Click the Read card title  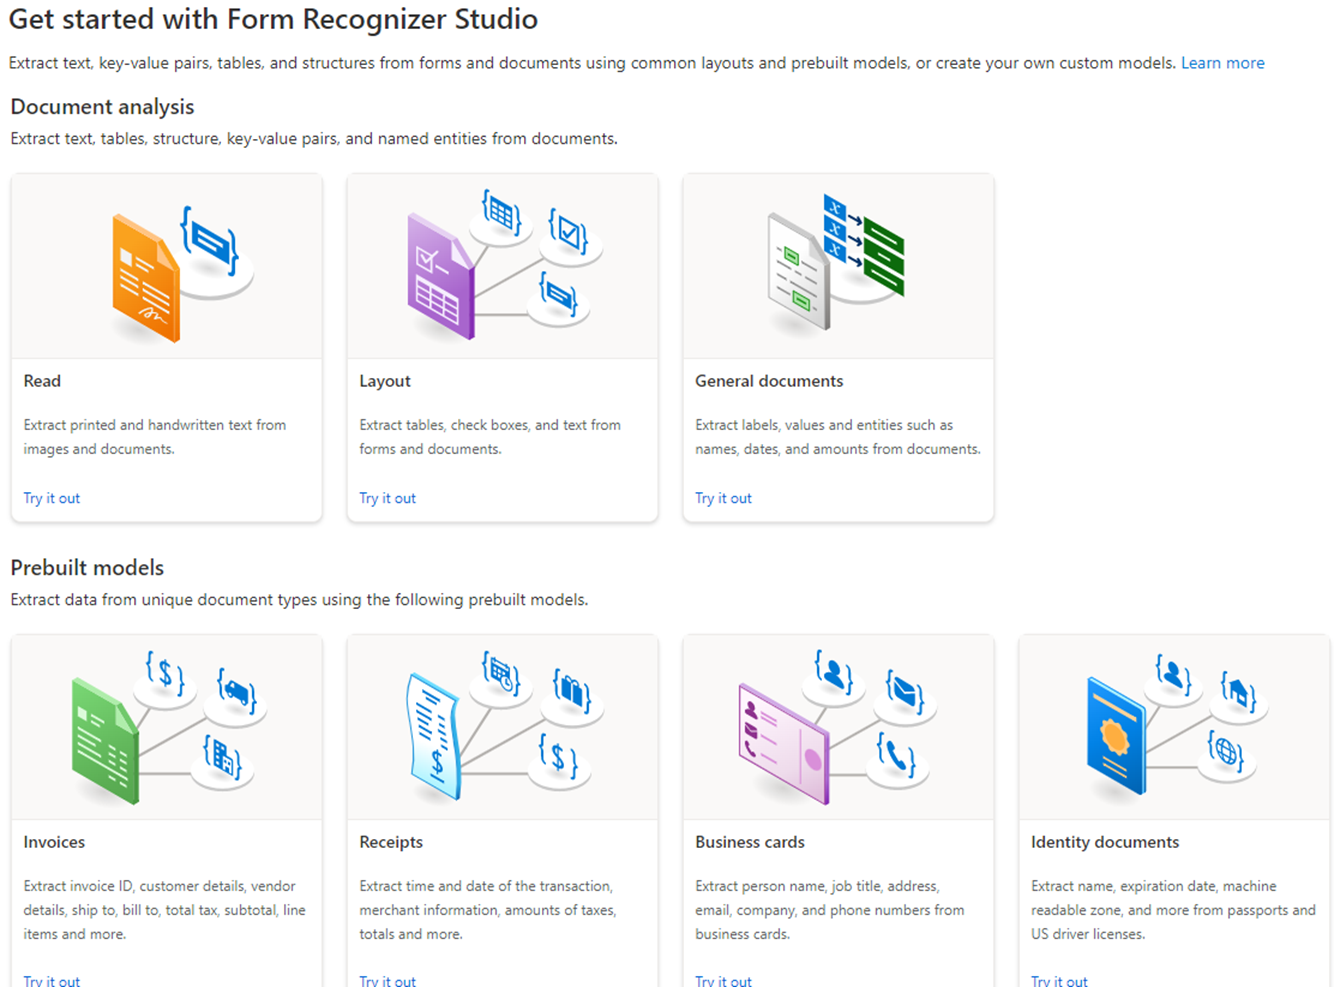click(42, 381)
